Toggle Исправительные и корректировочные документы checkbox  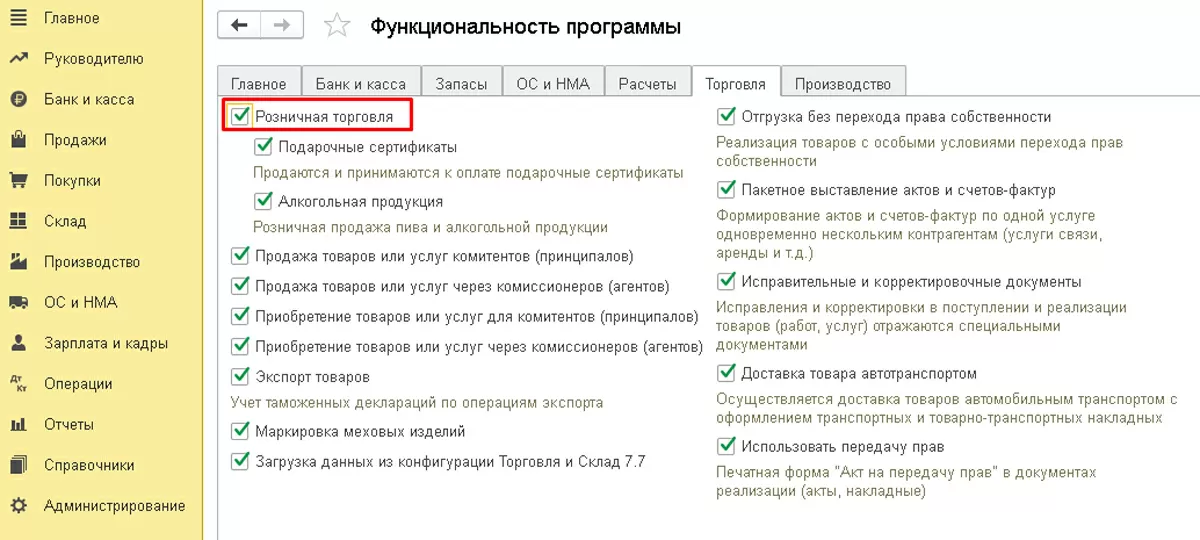(x=727, y=282)
